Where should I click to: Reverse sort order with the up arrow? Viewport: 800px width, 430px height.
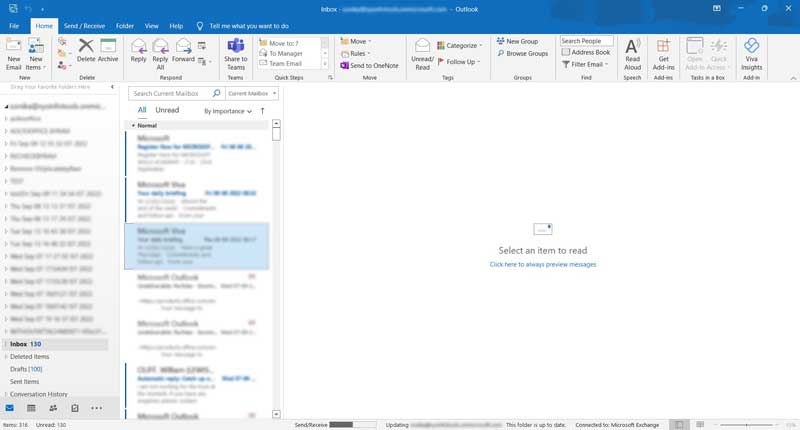[262, 111]
